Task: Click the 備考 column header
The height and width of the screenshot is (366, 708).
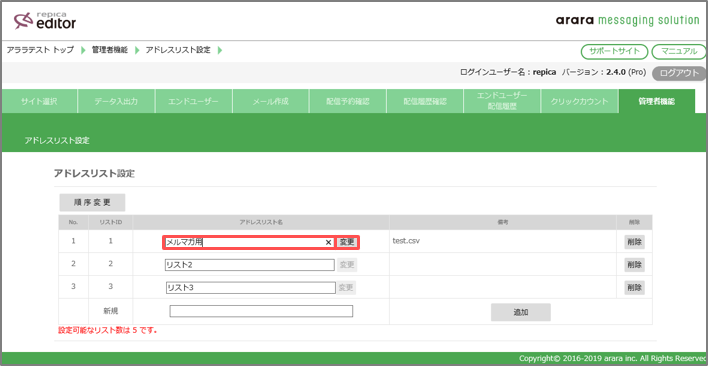Action: (503, 222)
